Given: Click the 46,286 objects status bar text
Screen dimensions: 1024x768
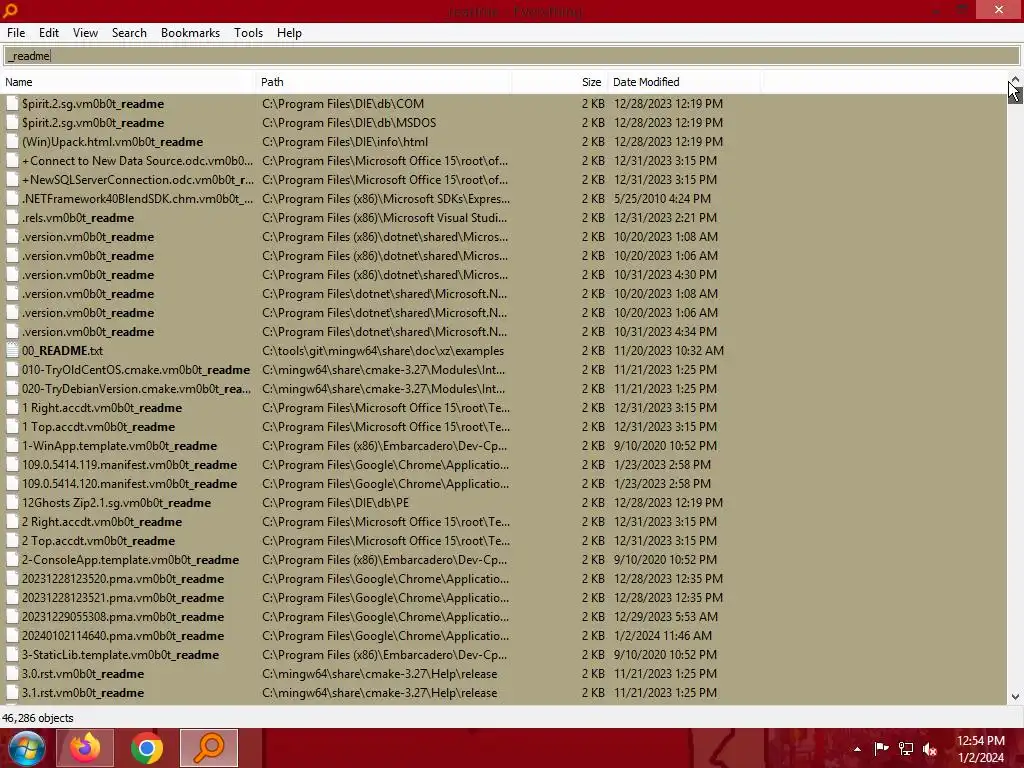Looking at the screenshot, I should tap(38, 718).
